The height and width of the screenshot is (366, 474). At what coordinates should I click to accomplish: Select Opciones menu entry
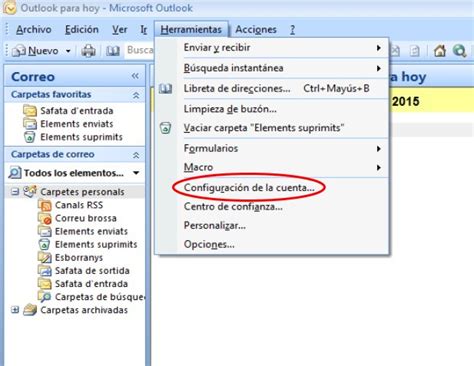273,245
